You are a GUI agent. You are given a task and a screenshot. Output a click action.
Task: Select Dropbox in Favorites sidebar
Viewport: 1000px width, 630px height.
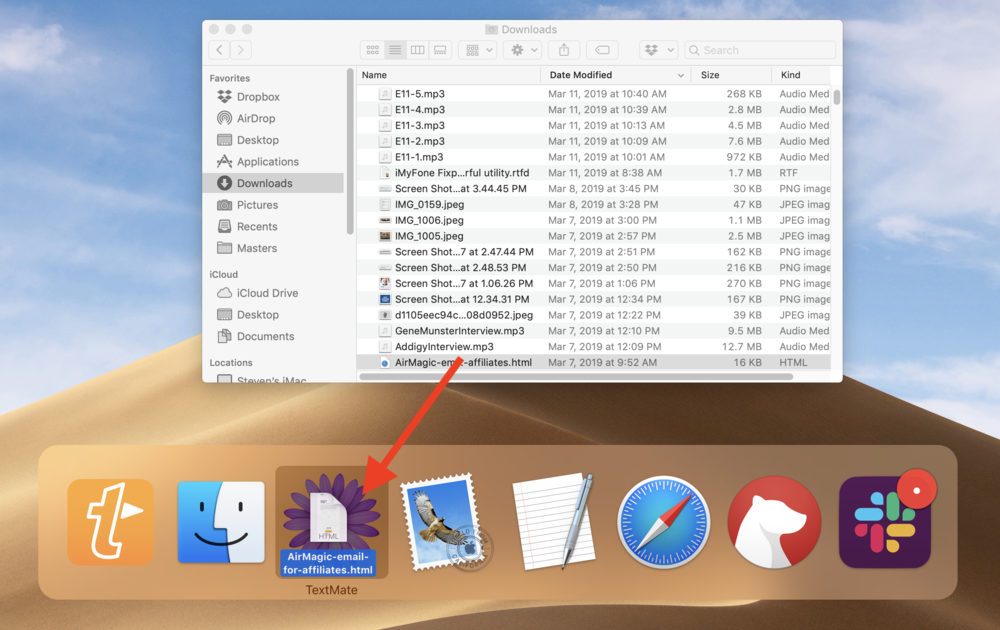pyautogui.click(x=273, y=97)
